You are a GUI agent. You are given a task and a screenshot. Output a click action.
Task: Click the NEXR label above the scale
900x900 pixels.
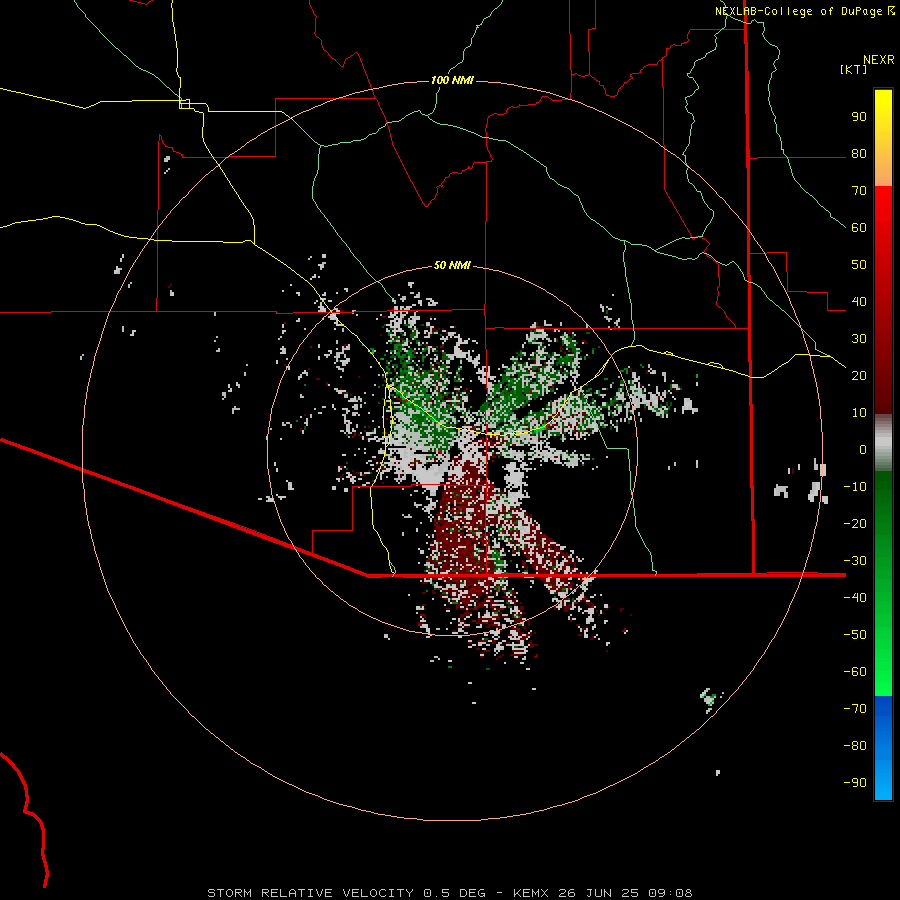(x=879, y=60)
